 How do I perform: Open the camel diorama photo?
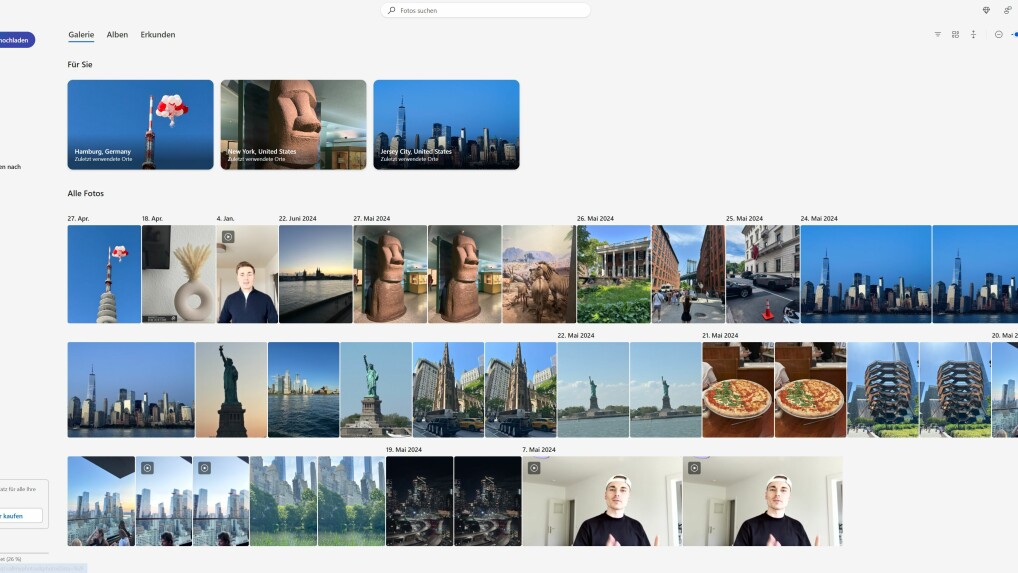point(539,274)
